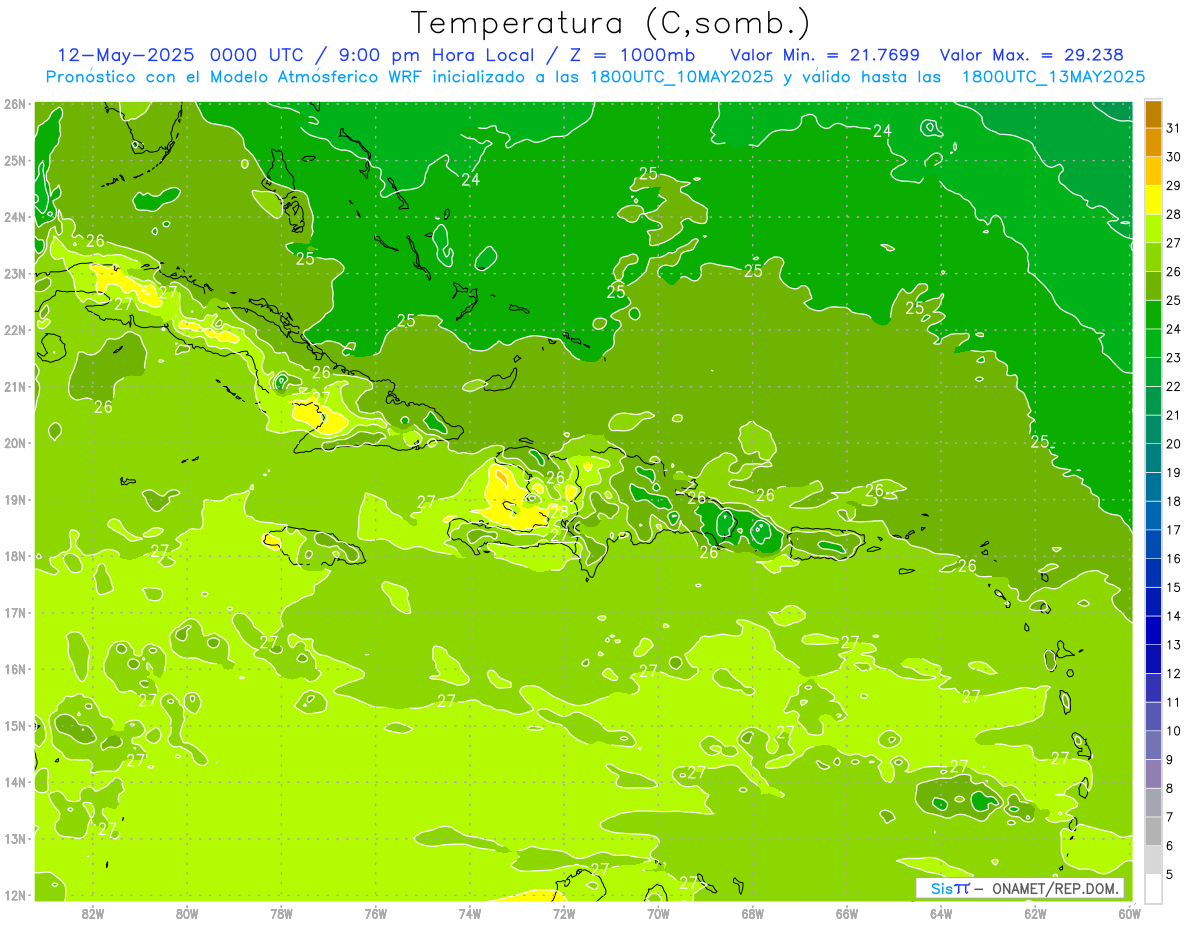This screenshot has width=1200, height=927.
Task: Click the "Z = 1000mb" level text
Action: [x=632, y=55]
